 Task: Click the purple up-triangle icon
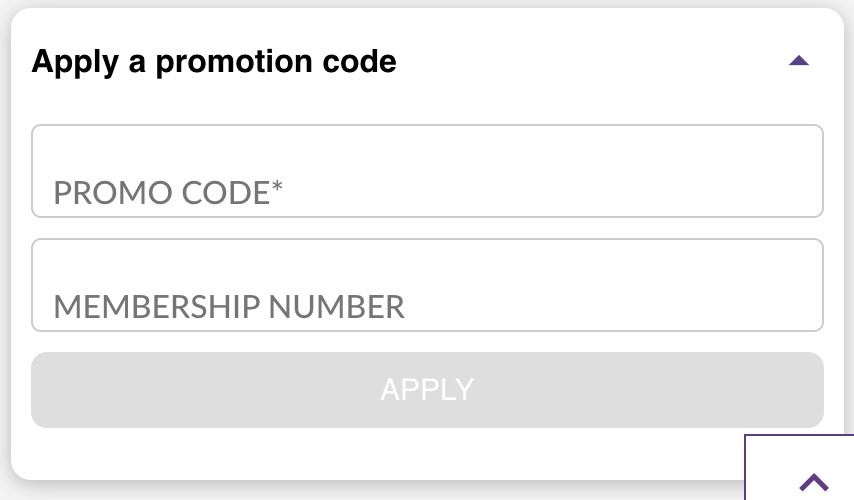(798, 62)
